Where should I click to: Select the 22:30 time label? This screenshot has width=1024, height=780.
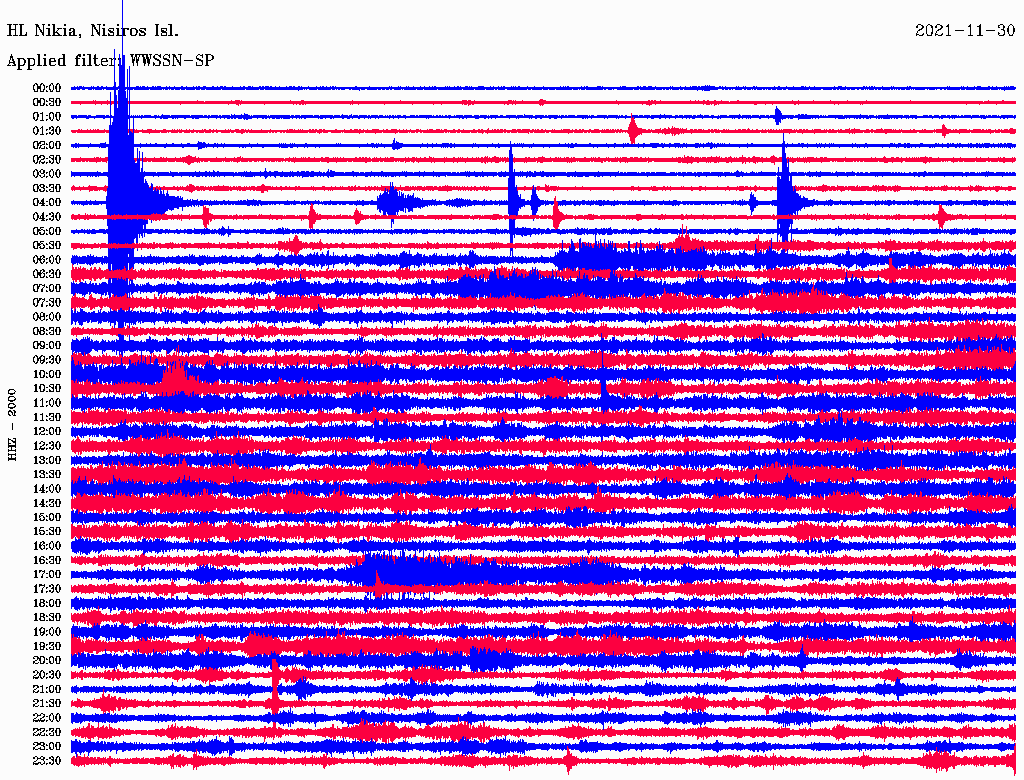[x=47, y=732]
